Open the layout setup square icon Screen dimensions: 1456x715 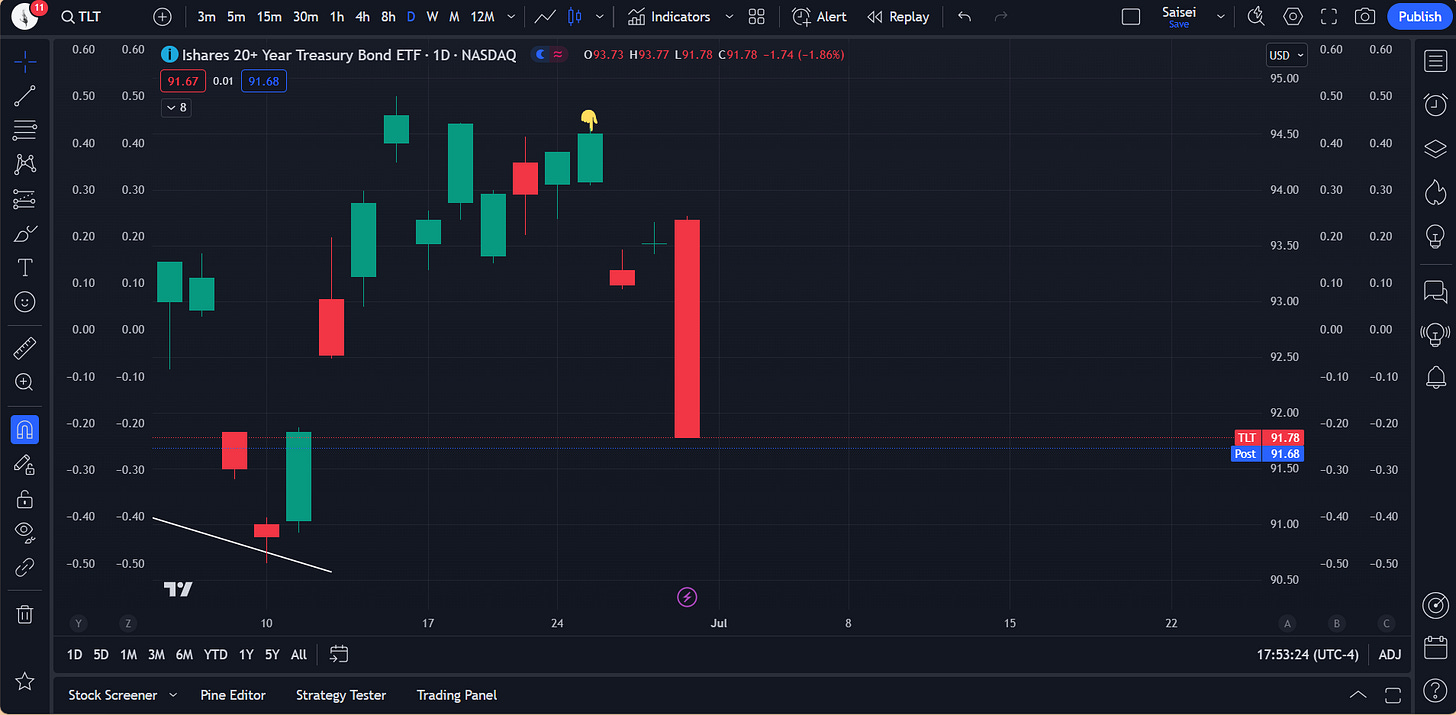(x=1131, y=17)
